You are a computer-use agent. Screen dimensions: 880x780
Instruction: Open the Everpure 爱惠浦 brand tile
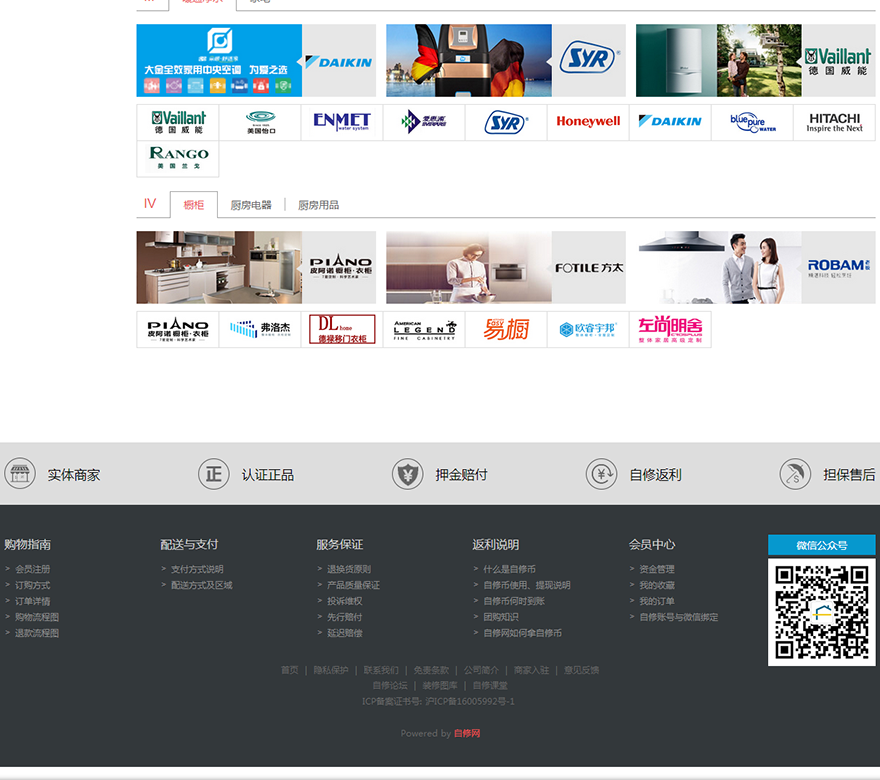pos(424,122)
